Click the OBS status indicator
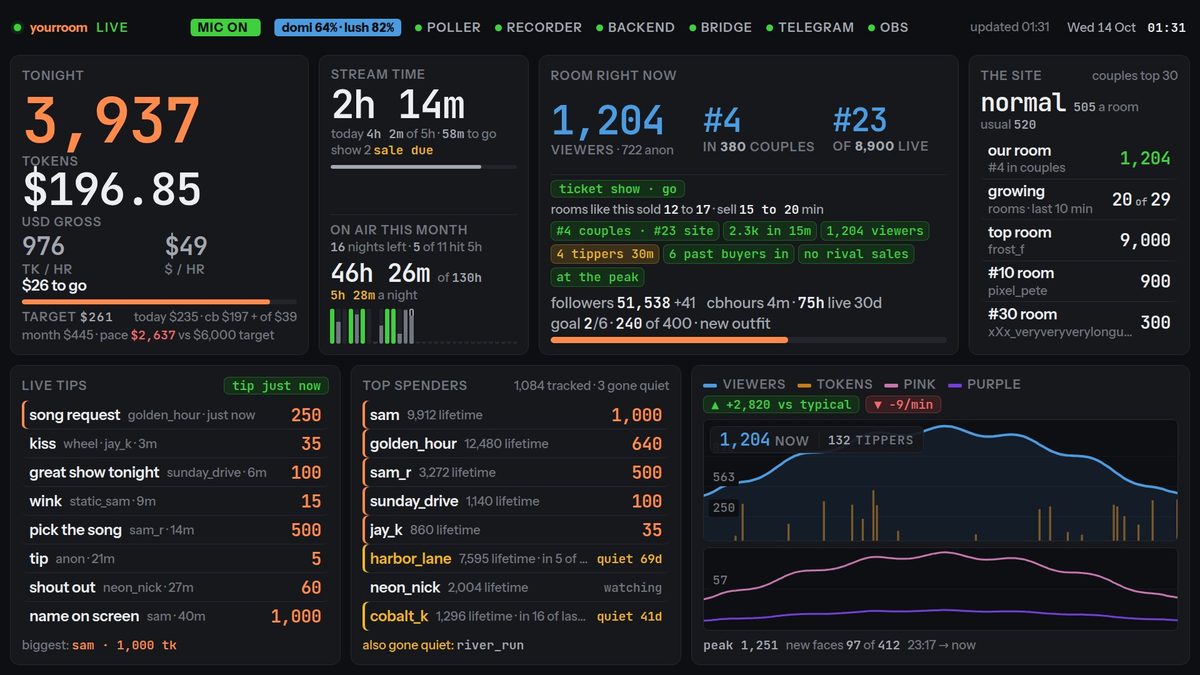 click(887, 27)
